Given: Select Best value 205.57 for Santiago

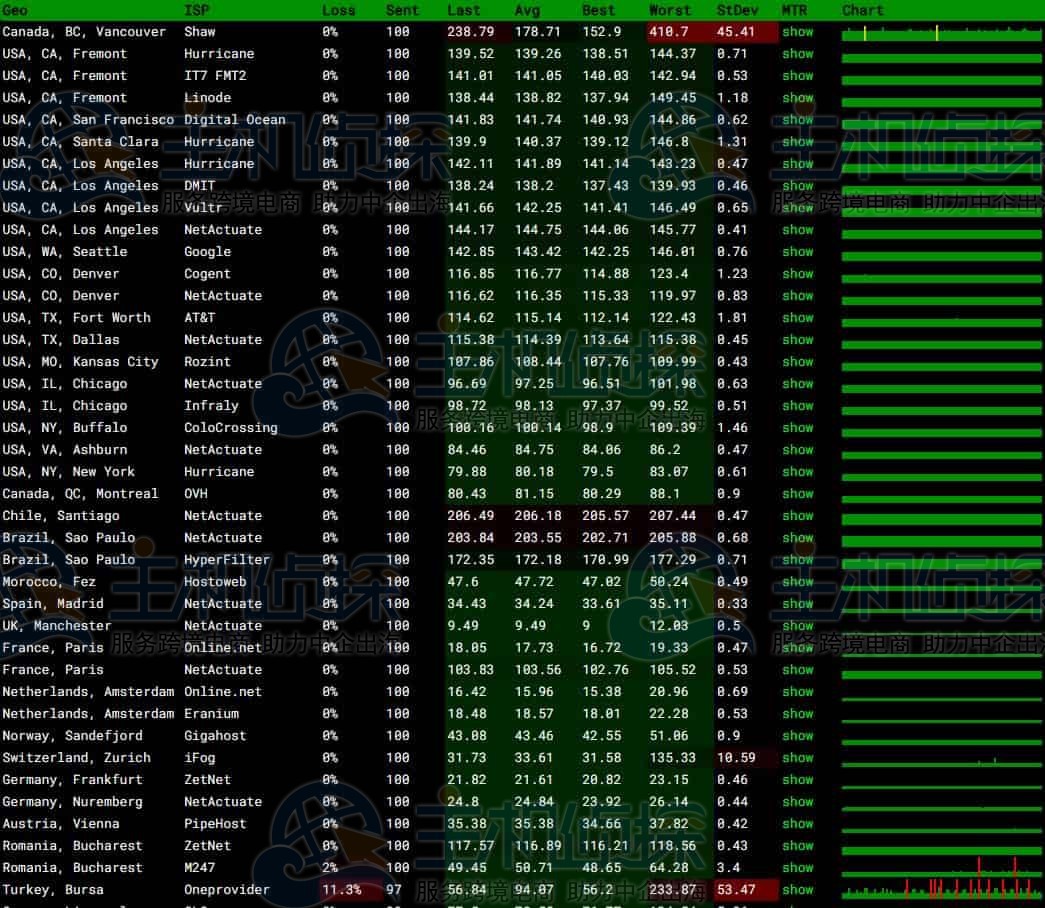Looking at the screenshot, I should (x=605, y=516).
